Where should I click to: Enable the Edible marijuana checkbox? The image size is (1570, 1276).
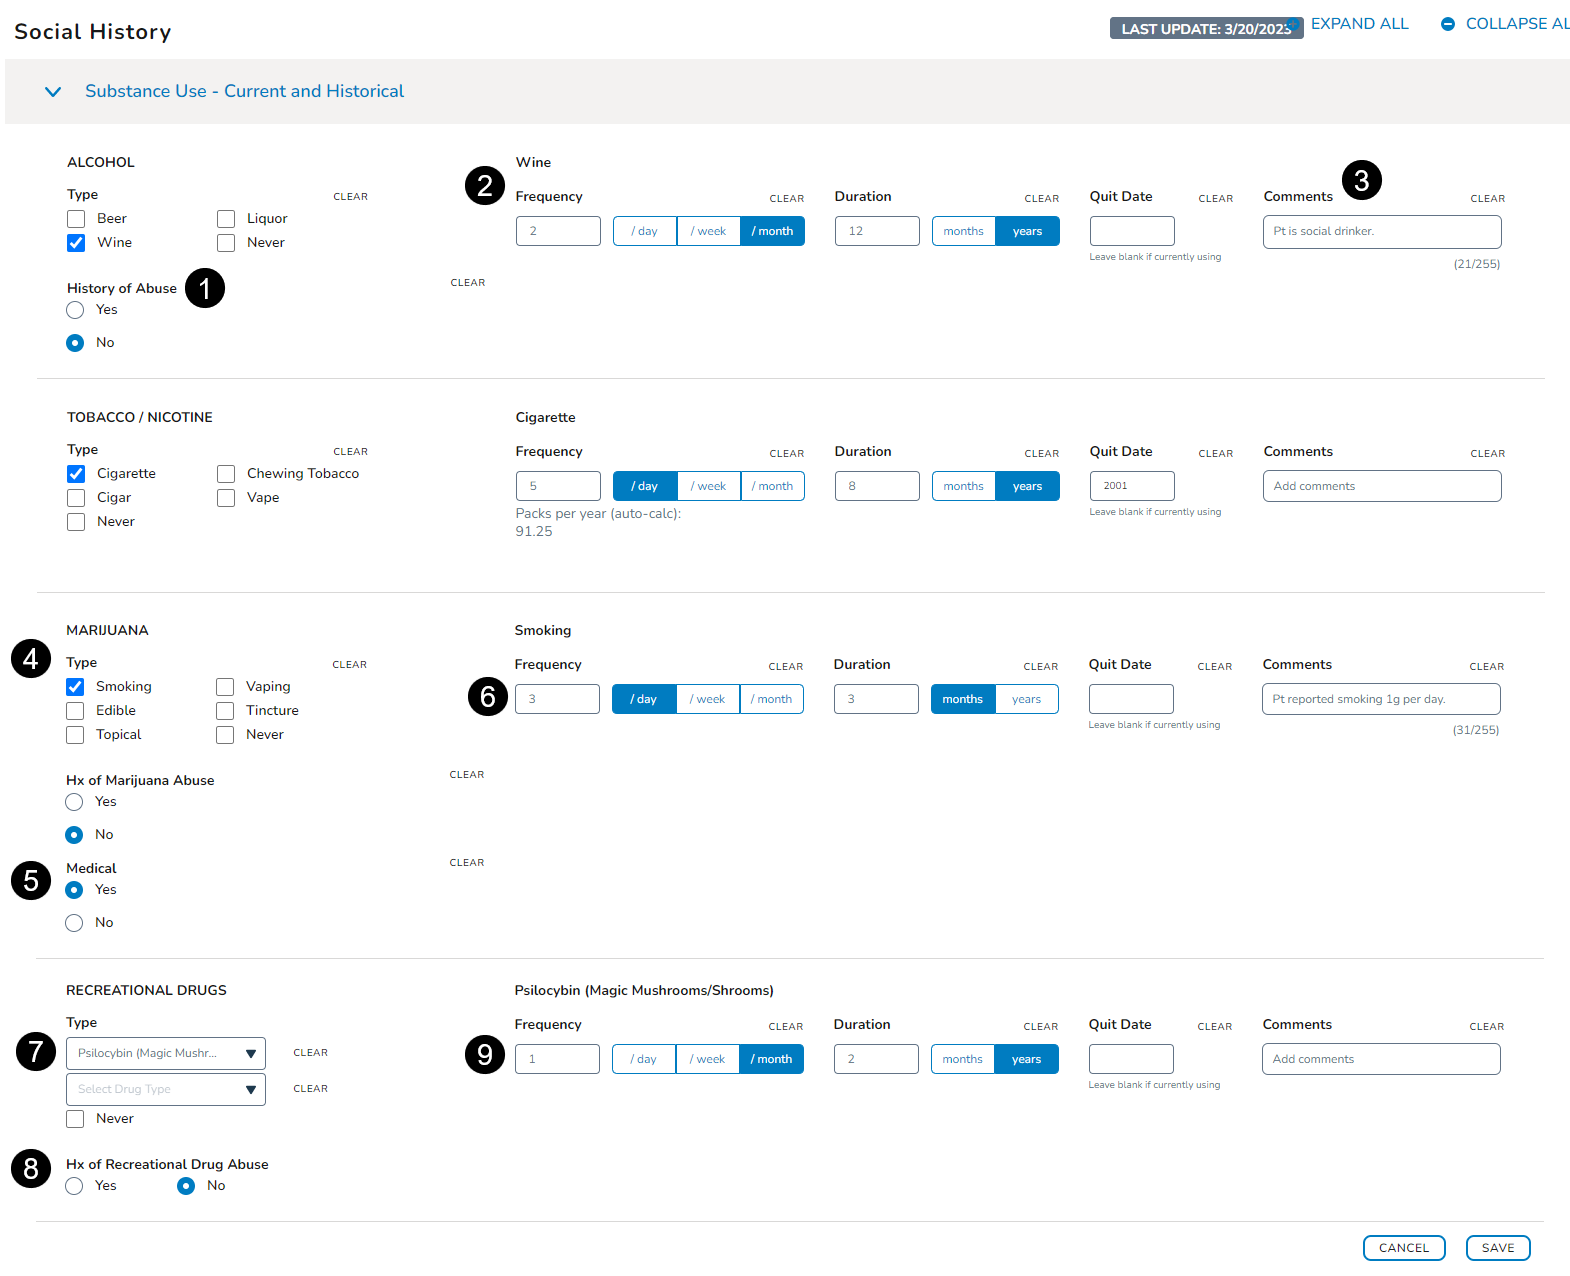tap(75, 711)
